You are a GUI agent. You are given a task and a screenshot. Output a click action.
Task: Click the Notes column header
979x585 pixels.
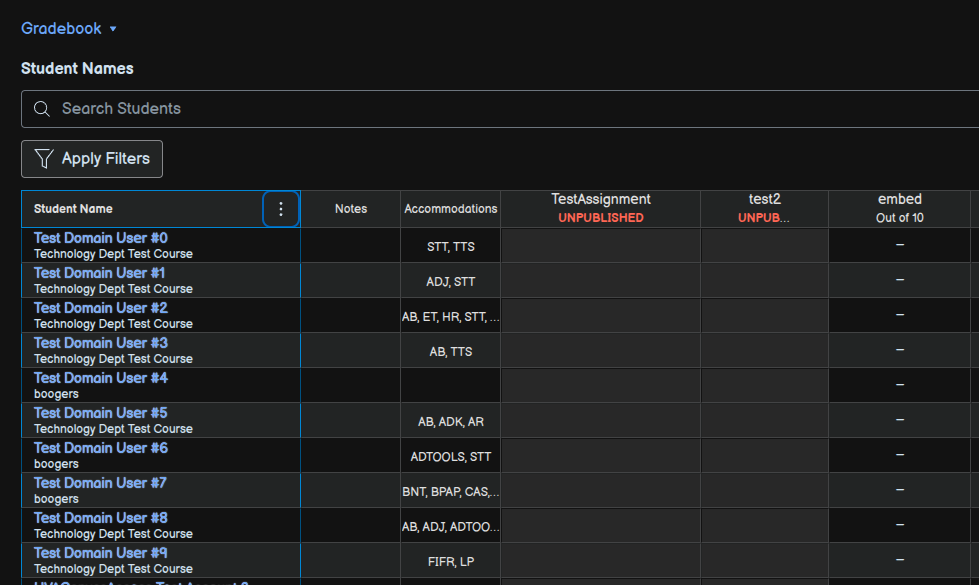click(x=351, y=209)
